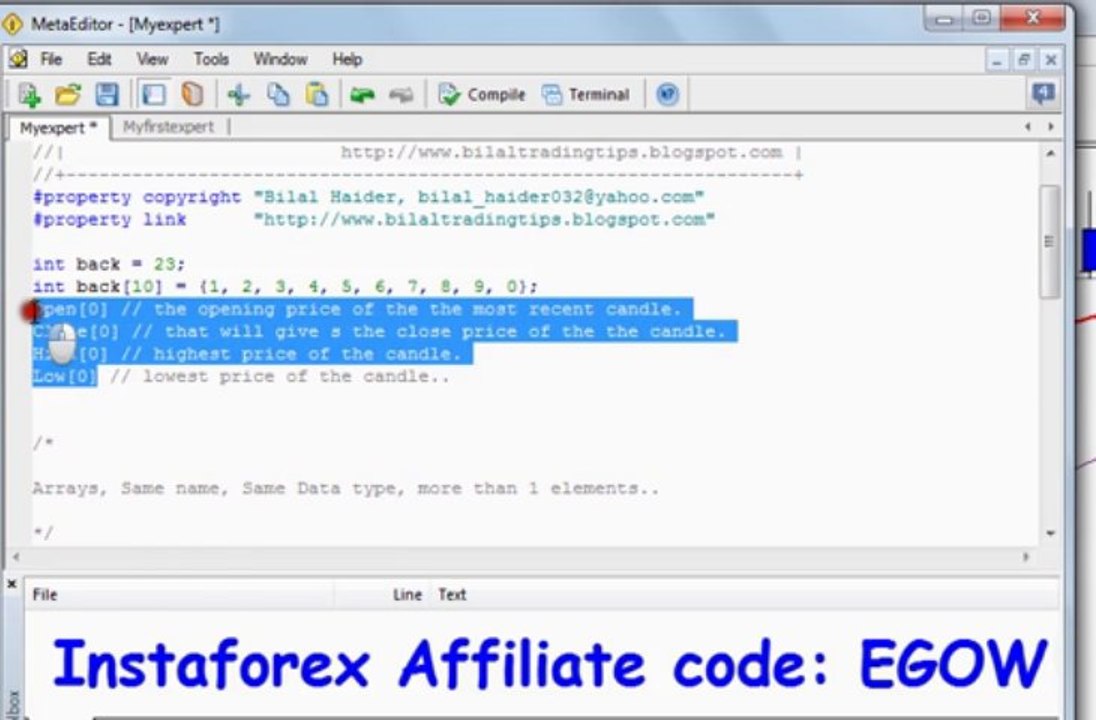Click the Cut toolbar icon
The image size is (1096, 720).
(239, 94)
